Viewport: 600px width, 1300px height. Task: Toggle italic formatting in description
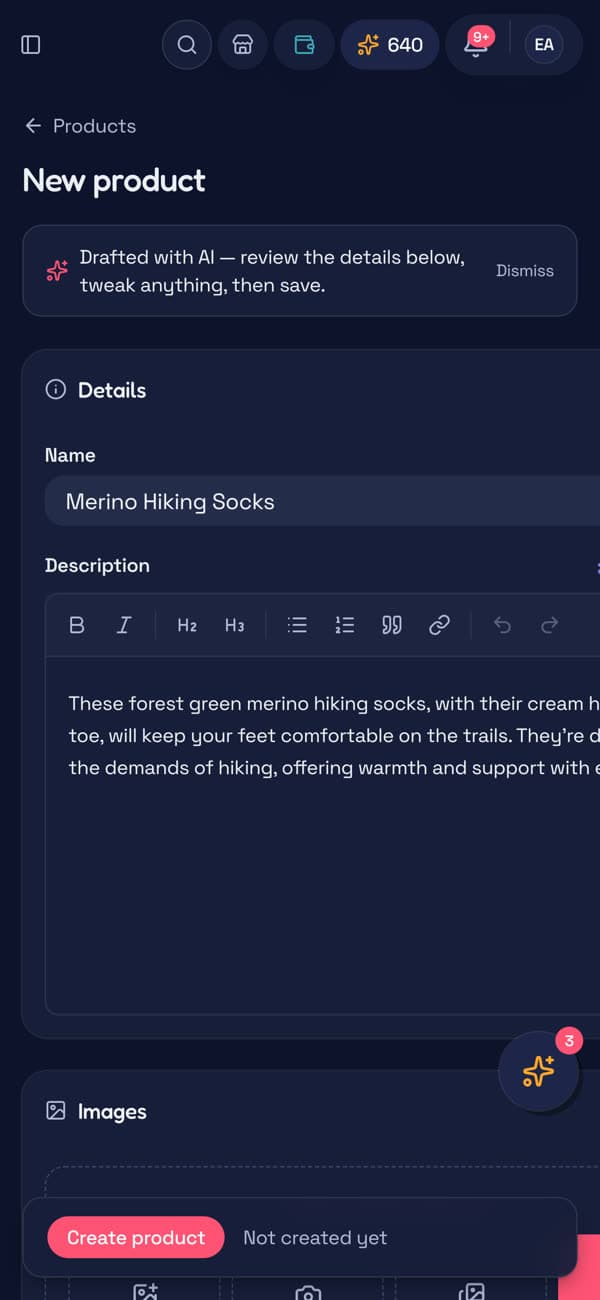click(x=124, y=625)
